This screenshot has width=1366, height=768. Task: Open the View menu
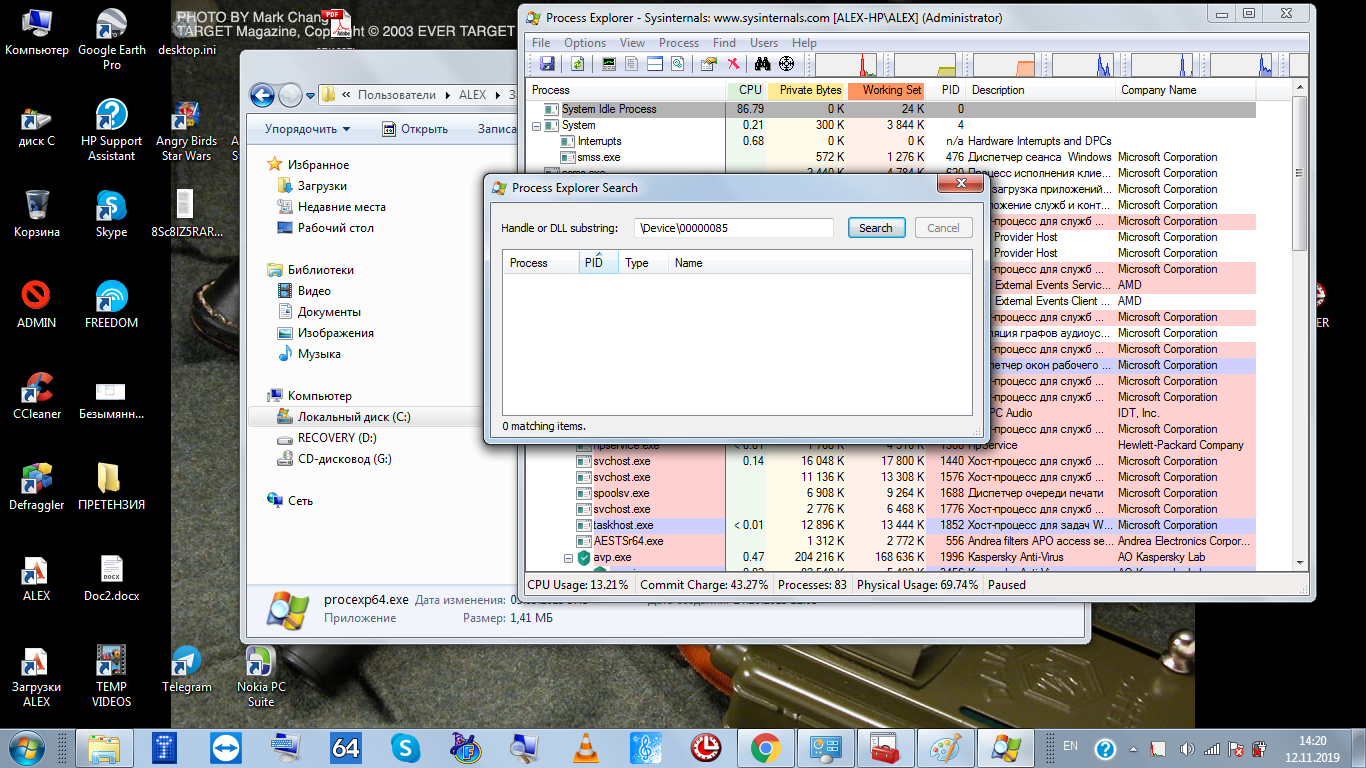[632, 43]
